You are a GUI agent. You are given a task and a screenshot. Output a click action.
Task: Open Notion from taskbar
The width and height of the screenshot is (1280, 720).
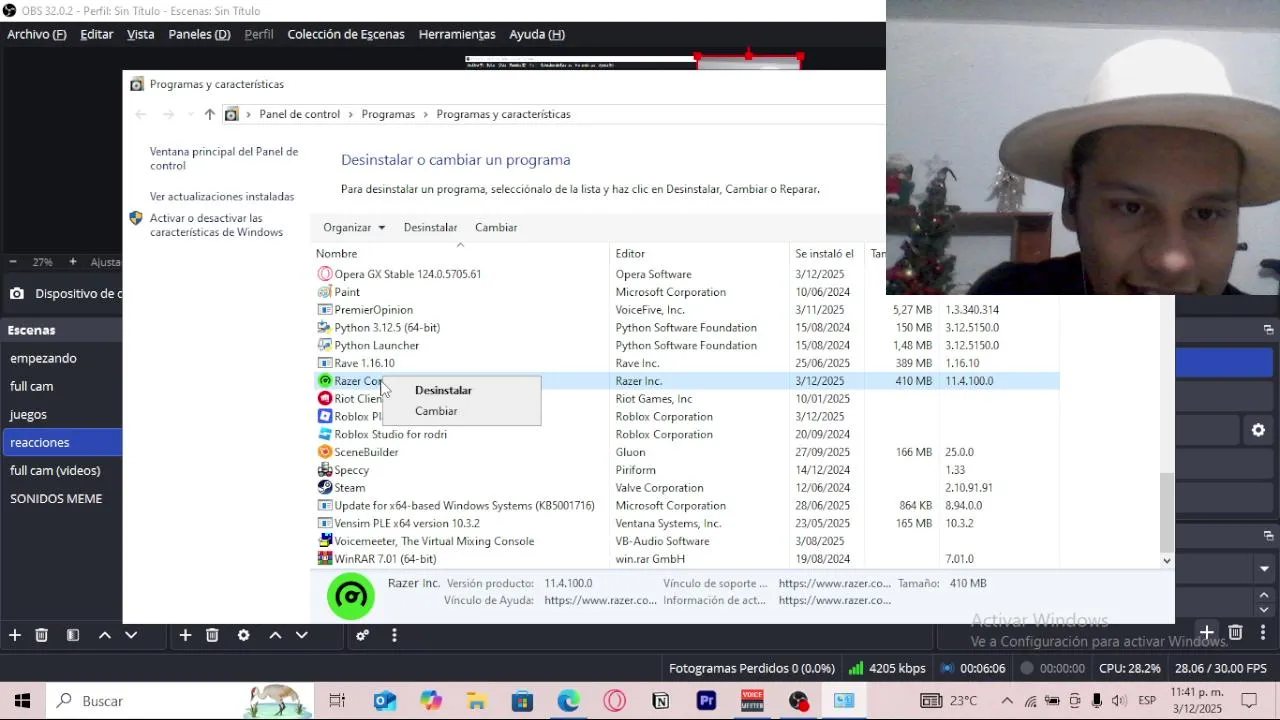[x=660, y=701]
